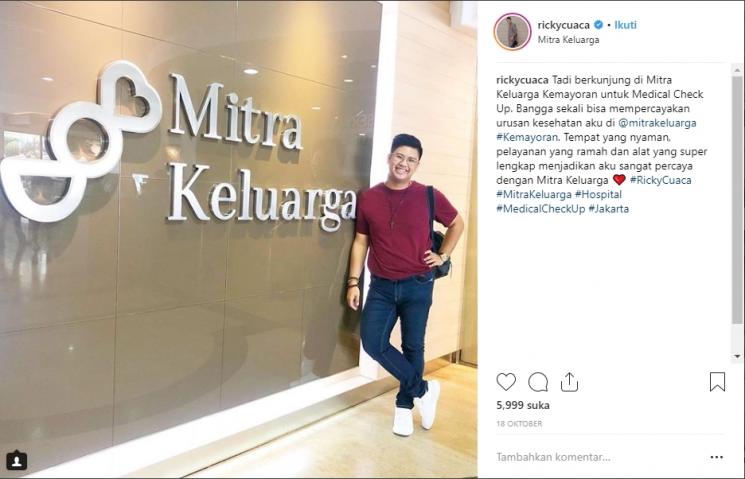Click the verified badge next to rickycuaca
The height and width of the screenshot is (479, 745).
(598, 25)
